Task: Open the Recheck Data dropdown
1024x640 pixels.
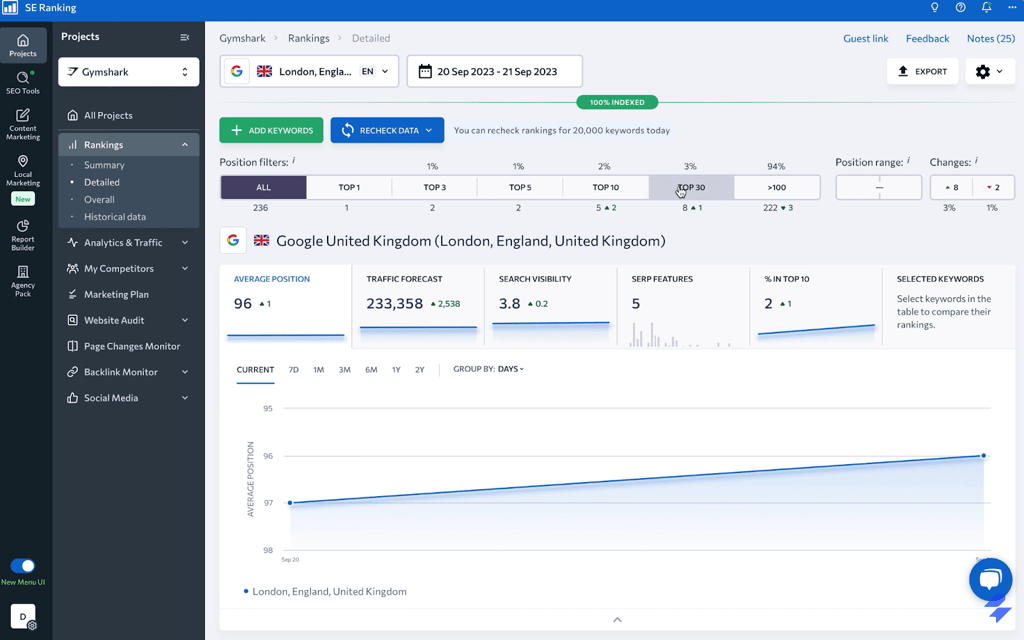Action: pyautogui.click(x=387, y=130)
